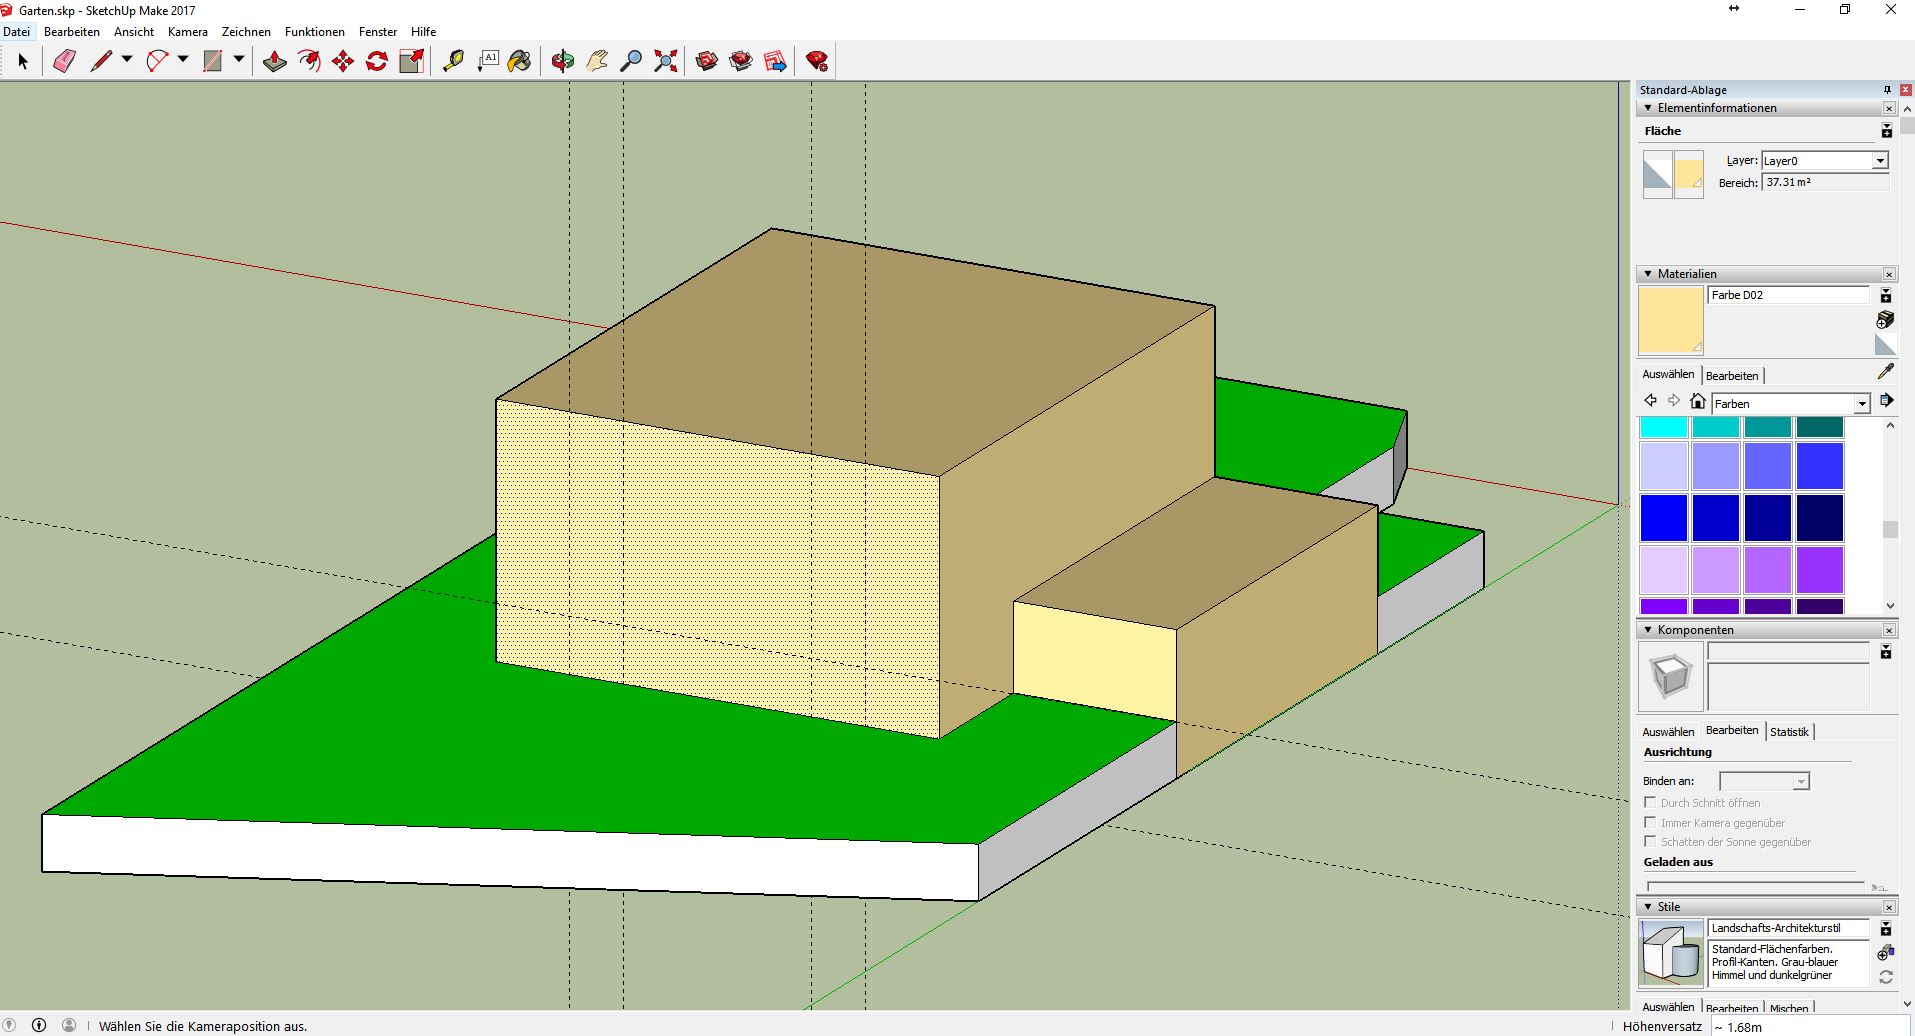Viewport: 1915px width, 1036px height.
Task: Select the Eraser tool
Action: coord(64,62)
